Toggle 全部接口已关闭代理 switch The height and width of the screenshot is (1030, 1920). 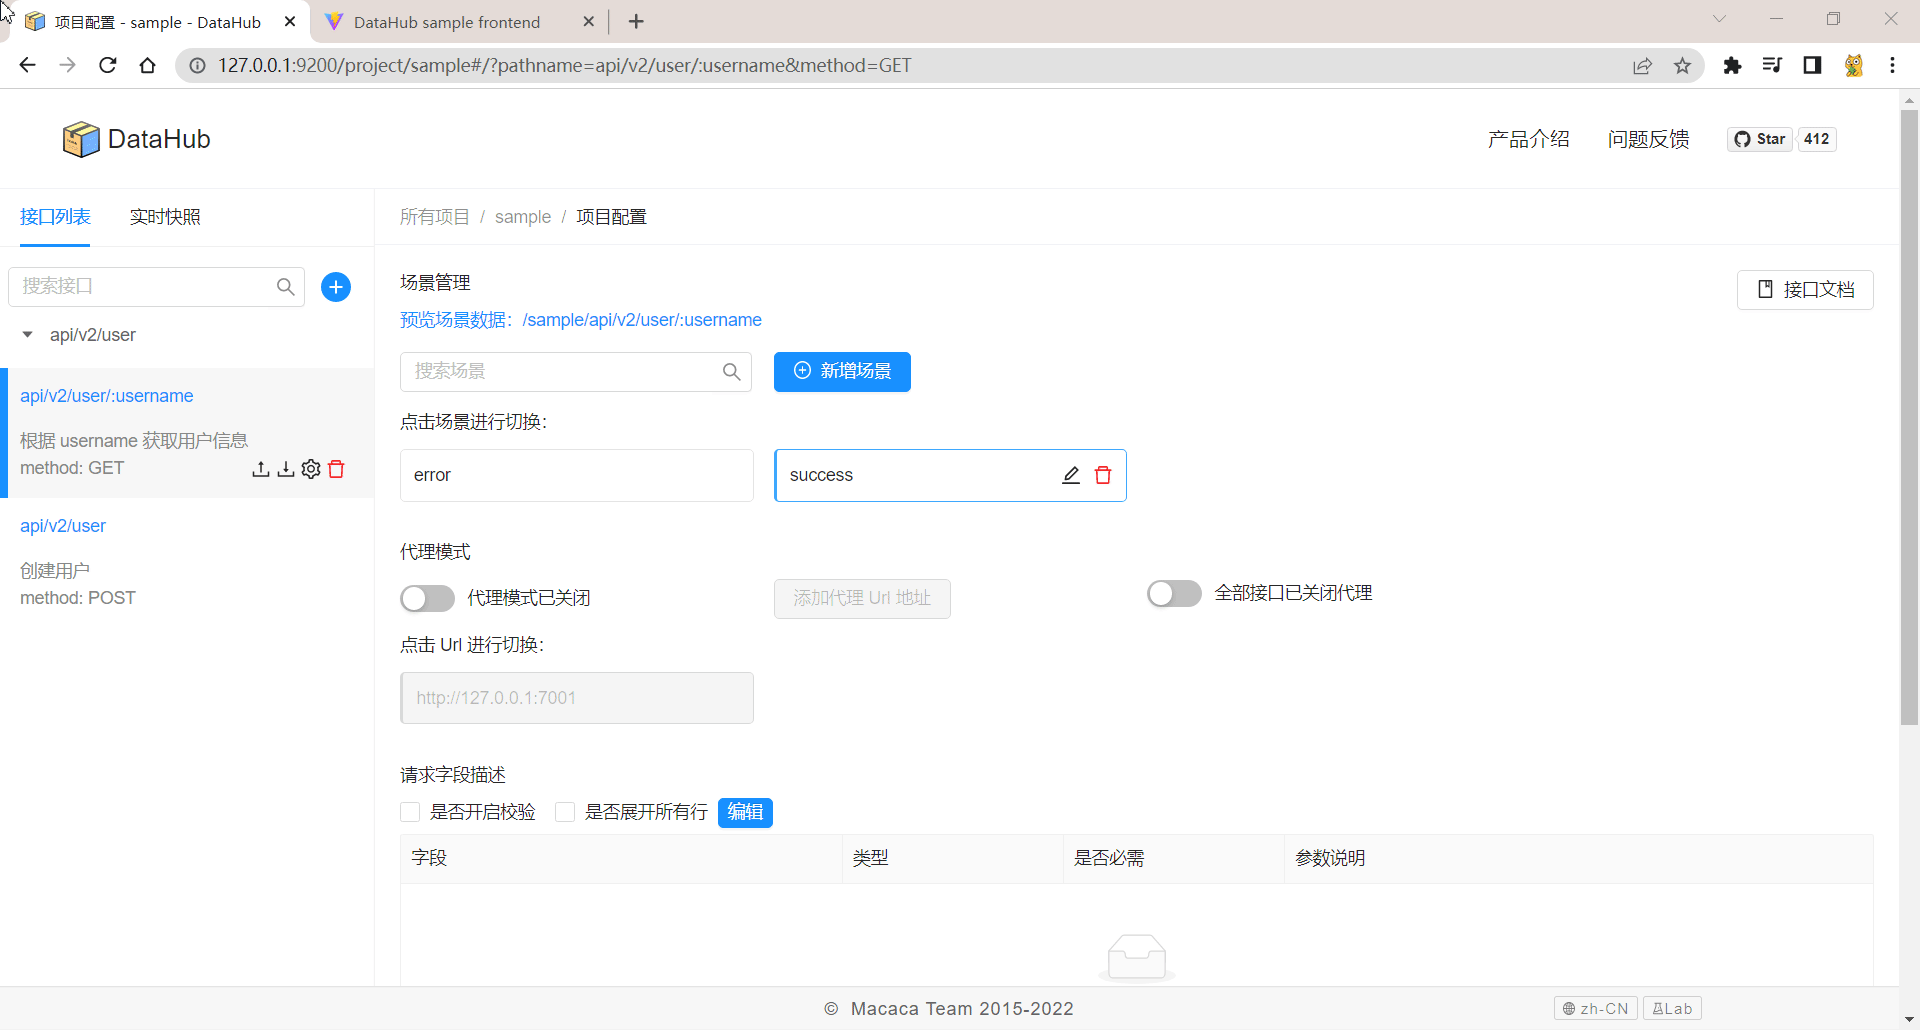pyautogui.click(x=1174, y=593)
